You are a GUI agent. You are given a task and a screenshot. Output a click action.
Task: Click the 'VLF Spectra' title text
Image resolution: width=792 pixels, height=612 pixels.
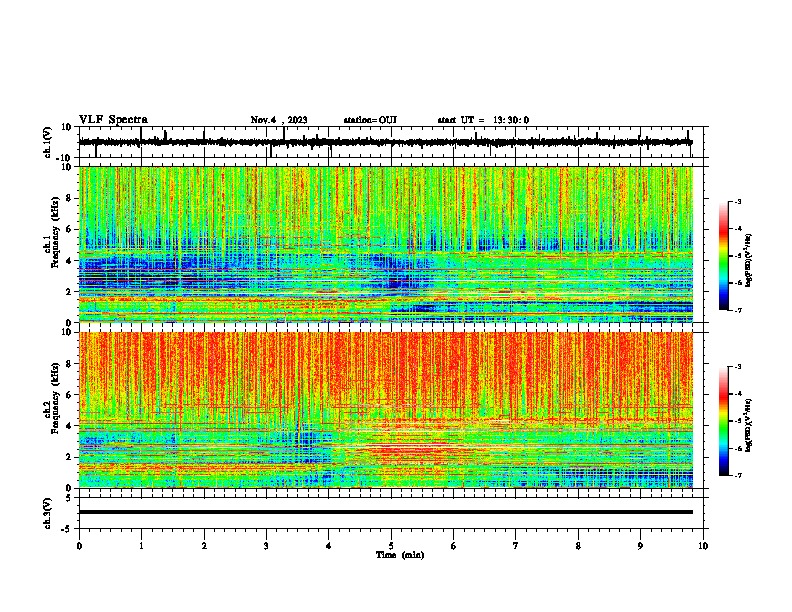(x=113, y=120)
